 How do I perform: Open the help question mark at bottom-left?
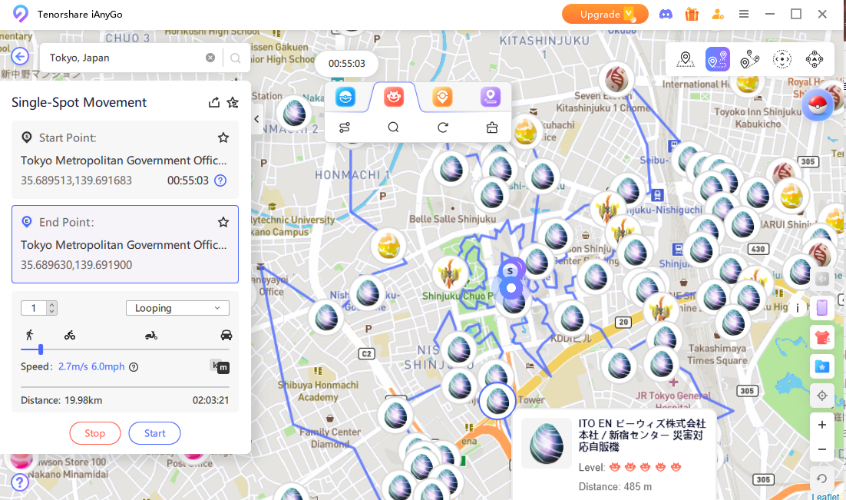point(19,482)
